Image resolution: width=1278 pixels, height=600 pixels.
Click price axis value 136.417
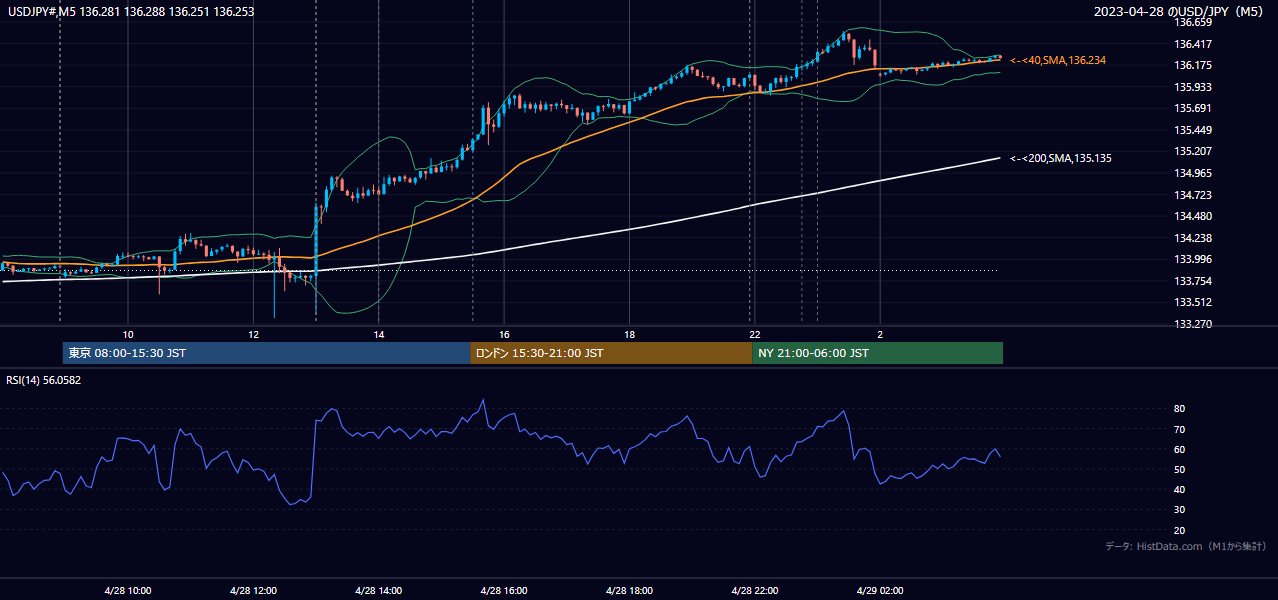click(1193, 44)
